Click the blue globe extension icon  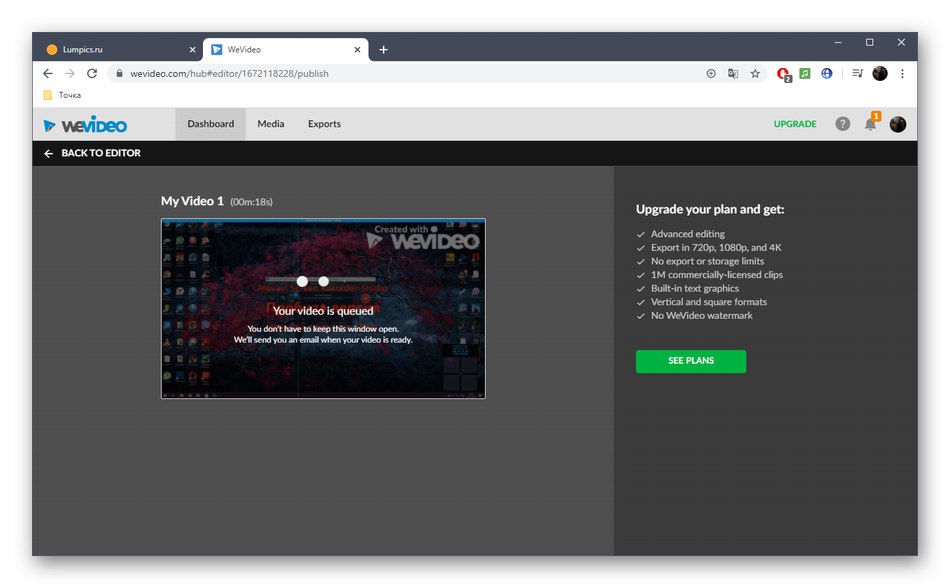(x=826, y=73)
